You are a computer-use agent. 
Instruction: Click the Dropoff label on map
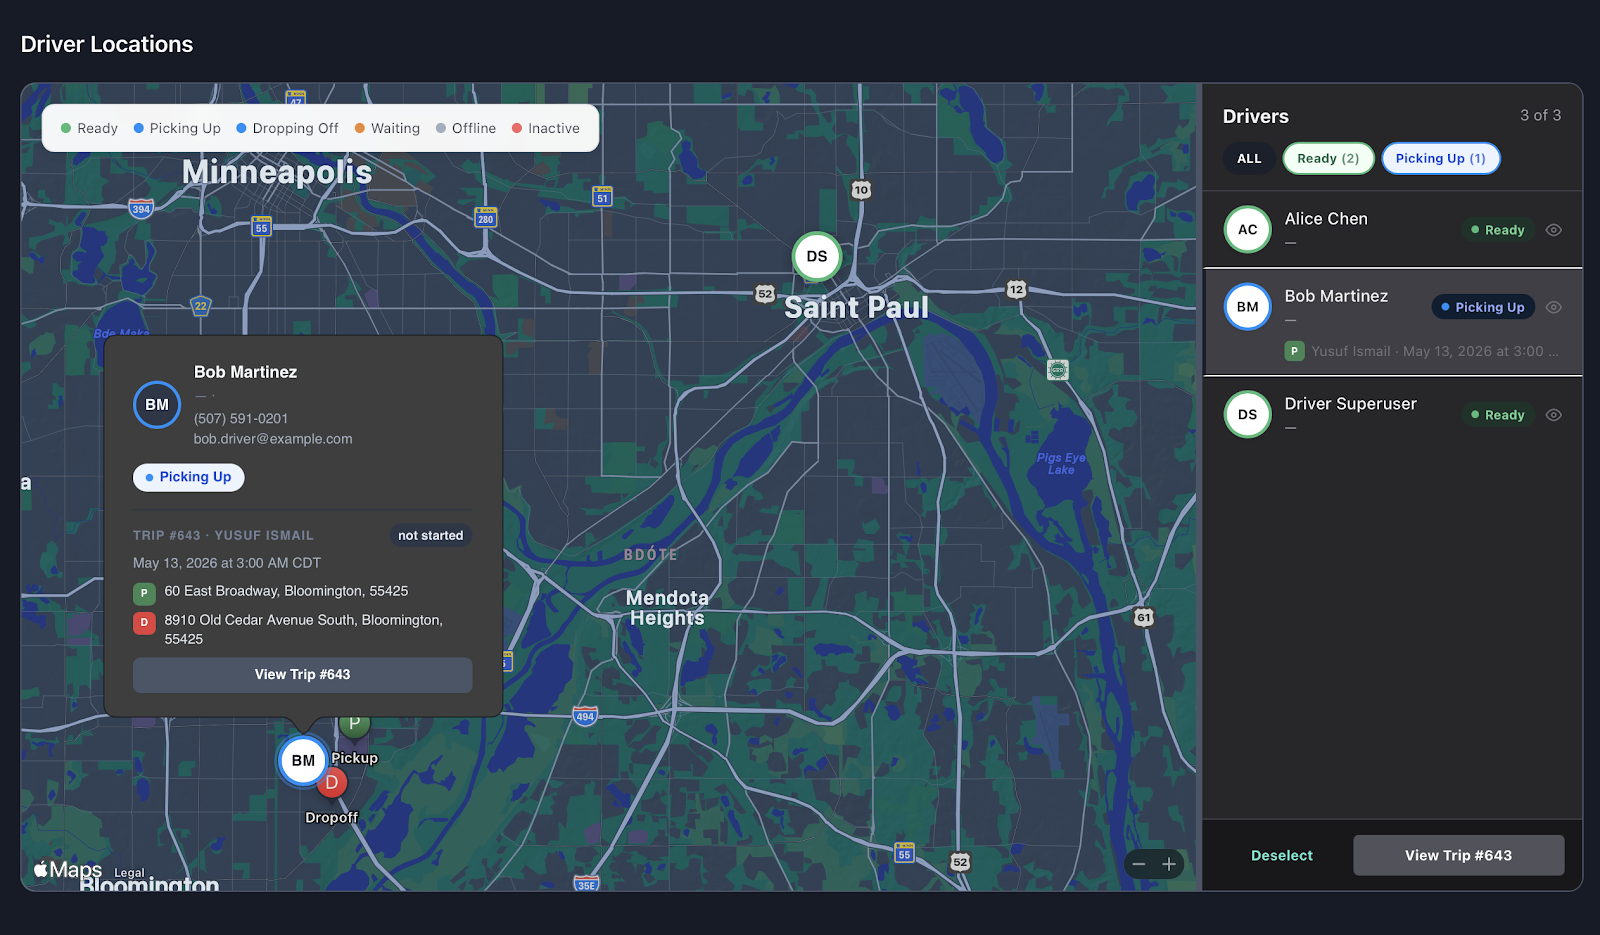coord(331,817)
